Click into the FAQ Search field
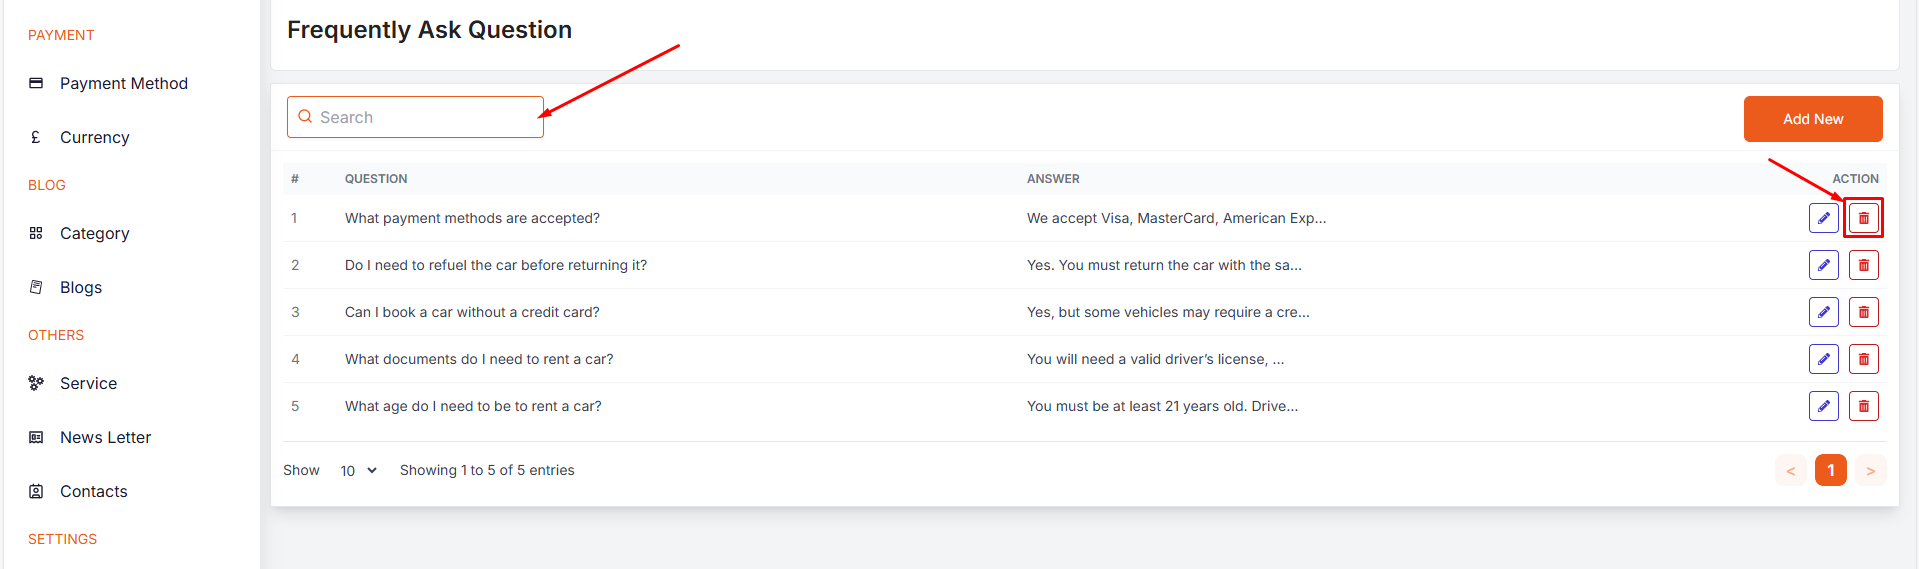This screenshot has height=569, width=1919. coord(425,117)
